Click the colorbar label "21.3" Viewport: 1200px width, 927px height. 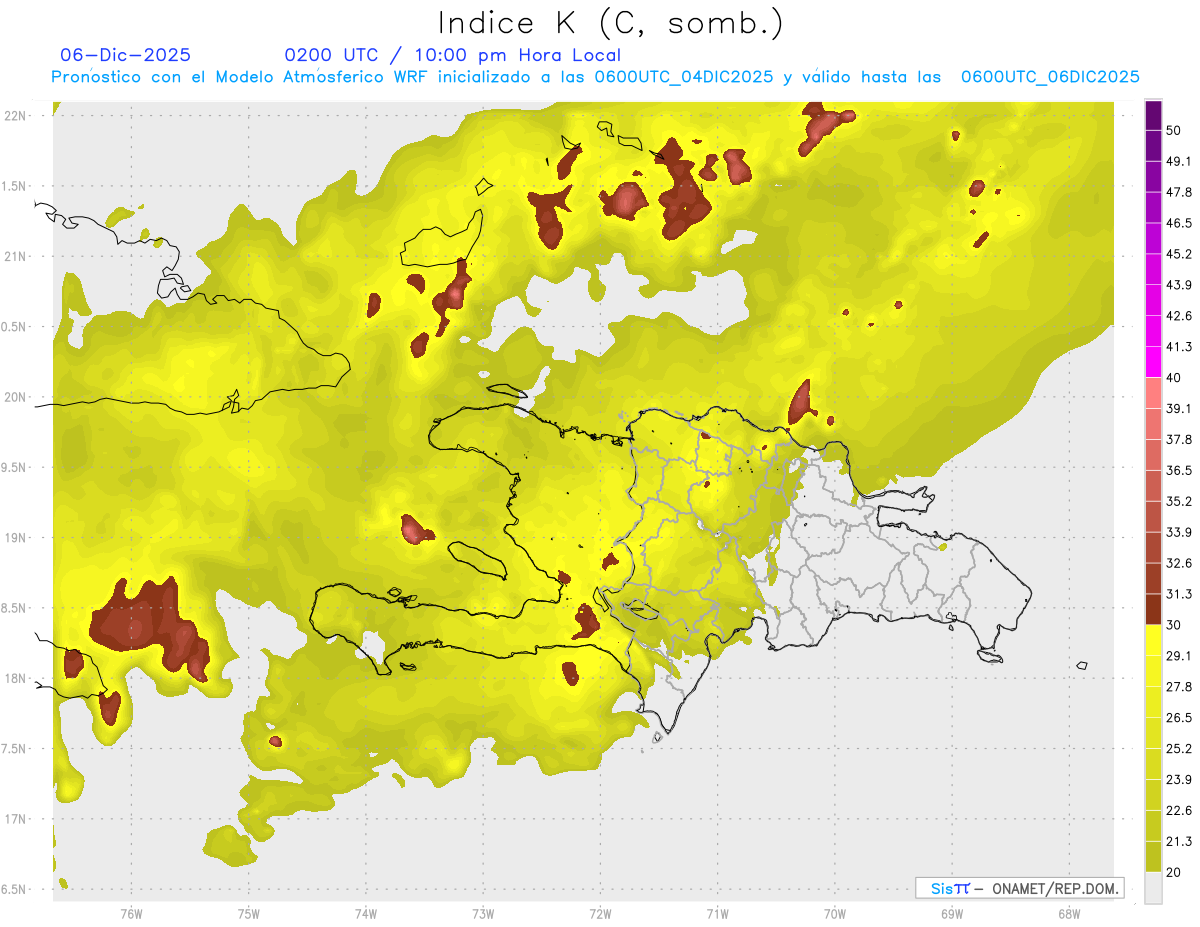point(1178,841)
